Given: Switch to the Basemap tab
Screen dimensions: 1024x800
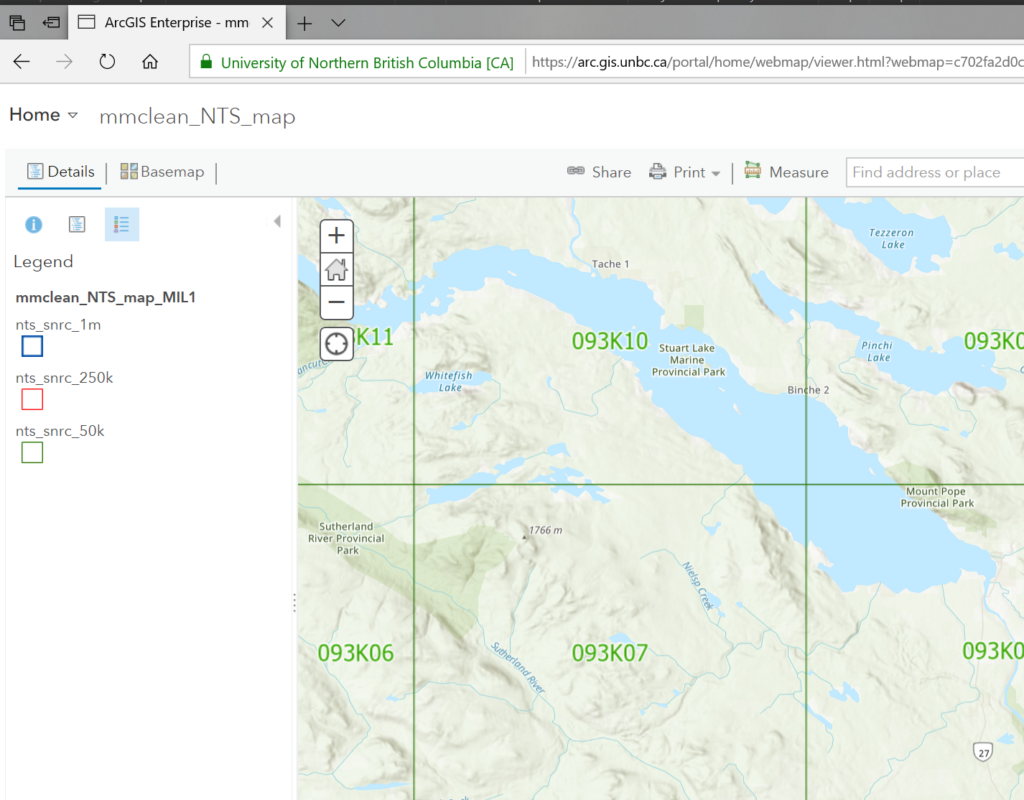Looking at the screenshot, I should [162, 171].
